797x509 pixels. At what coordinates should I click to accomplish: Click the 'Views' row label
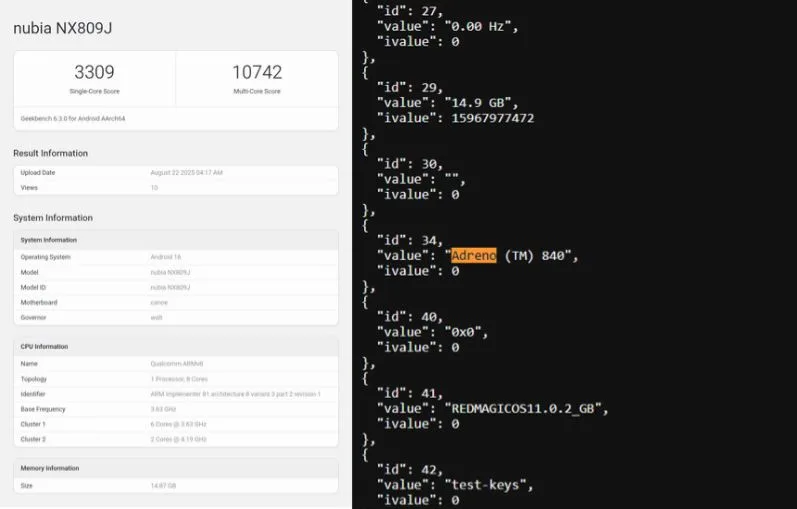(29, 188)
